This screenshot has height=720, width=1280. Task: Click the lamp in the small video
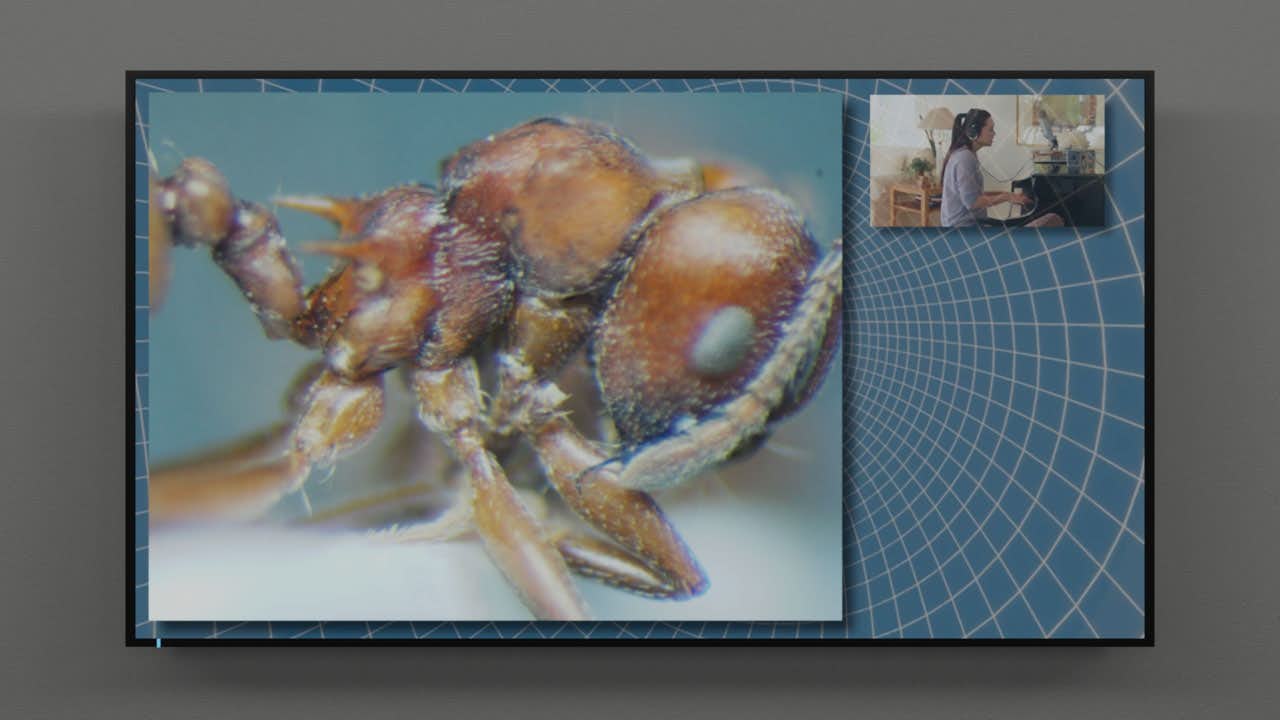point(936,122)
